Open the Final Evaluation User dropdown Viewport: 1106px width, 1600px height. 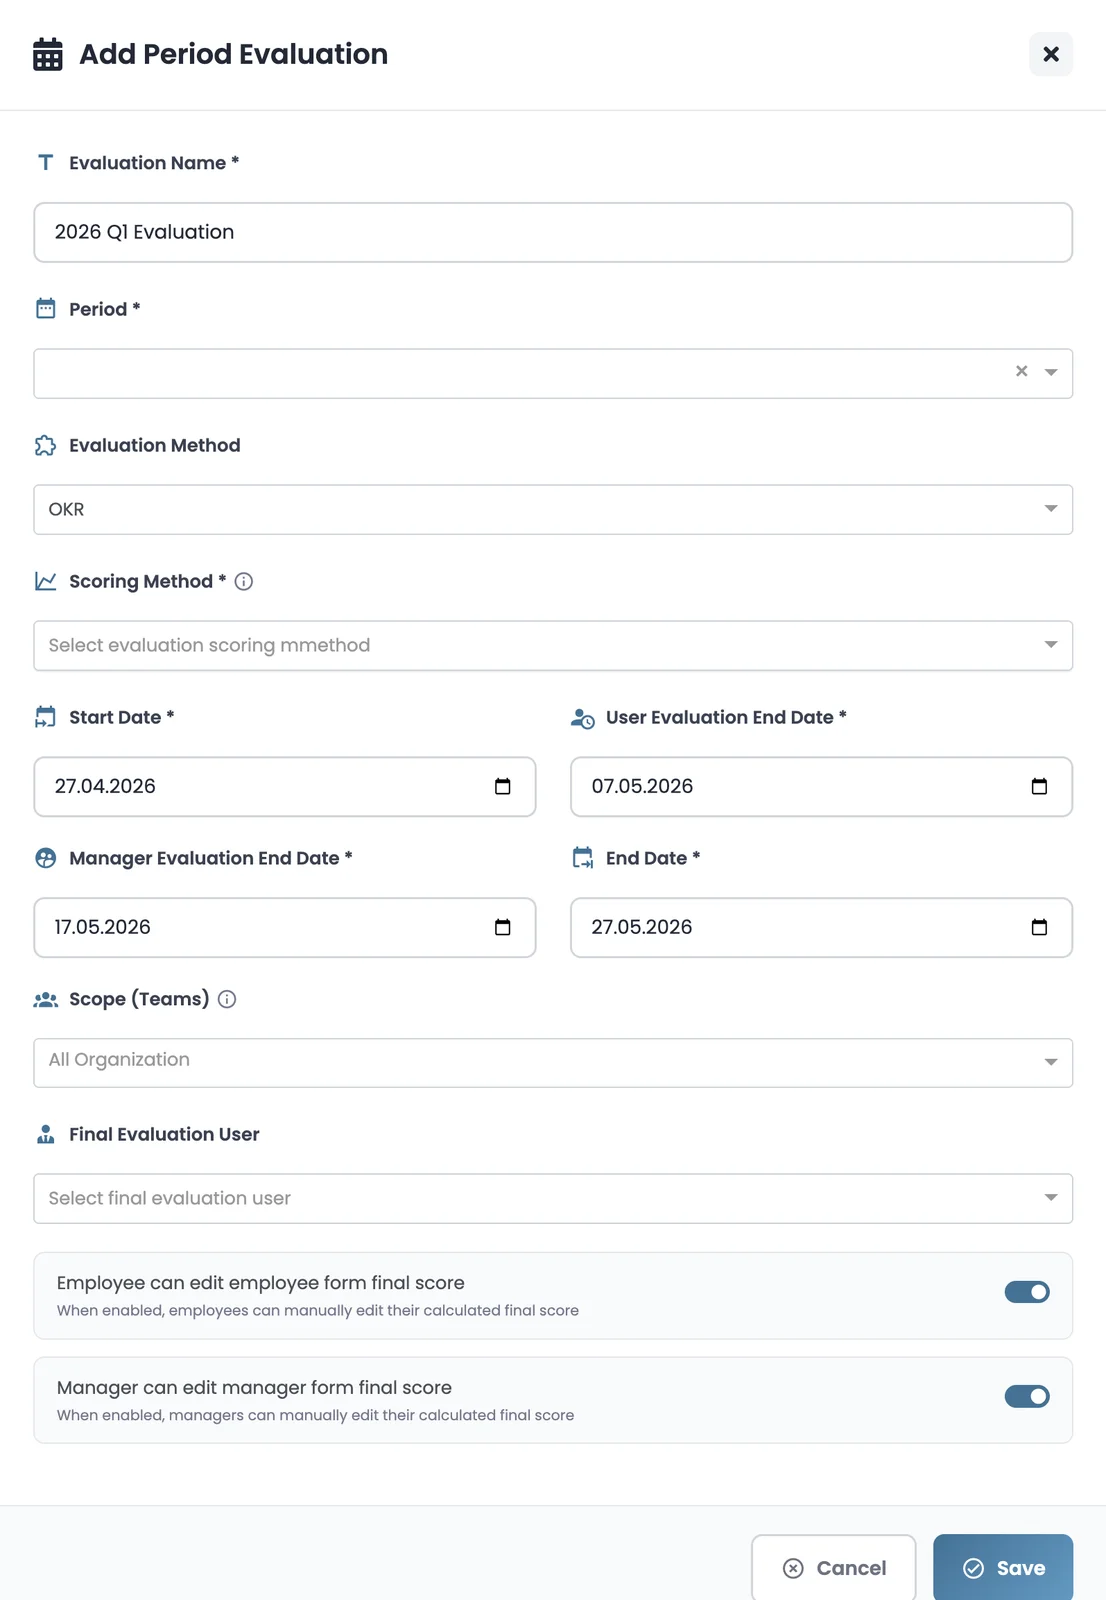point(553,1199)
